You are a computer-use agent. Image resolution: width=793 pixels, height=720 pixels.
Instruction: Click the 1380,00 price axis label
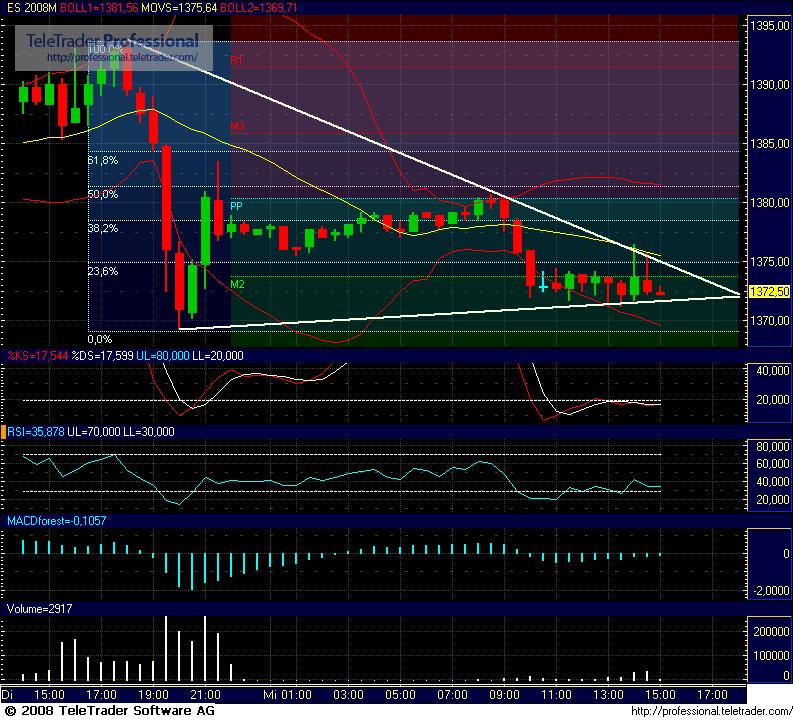(769, 203)
